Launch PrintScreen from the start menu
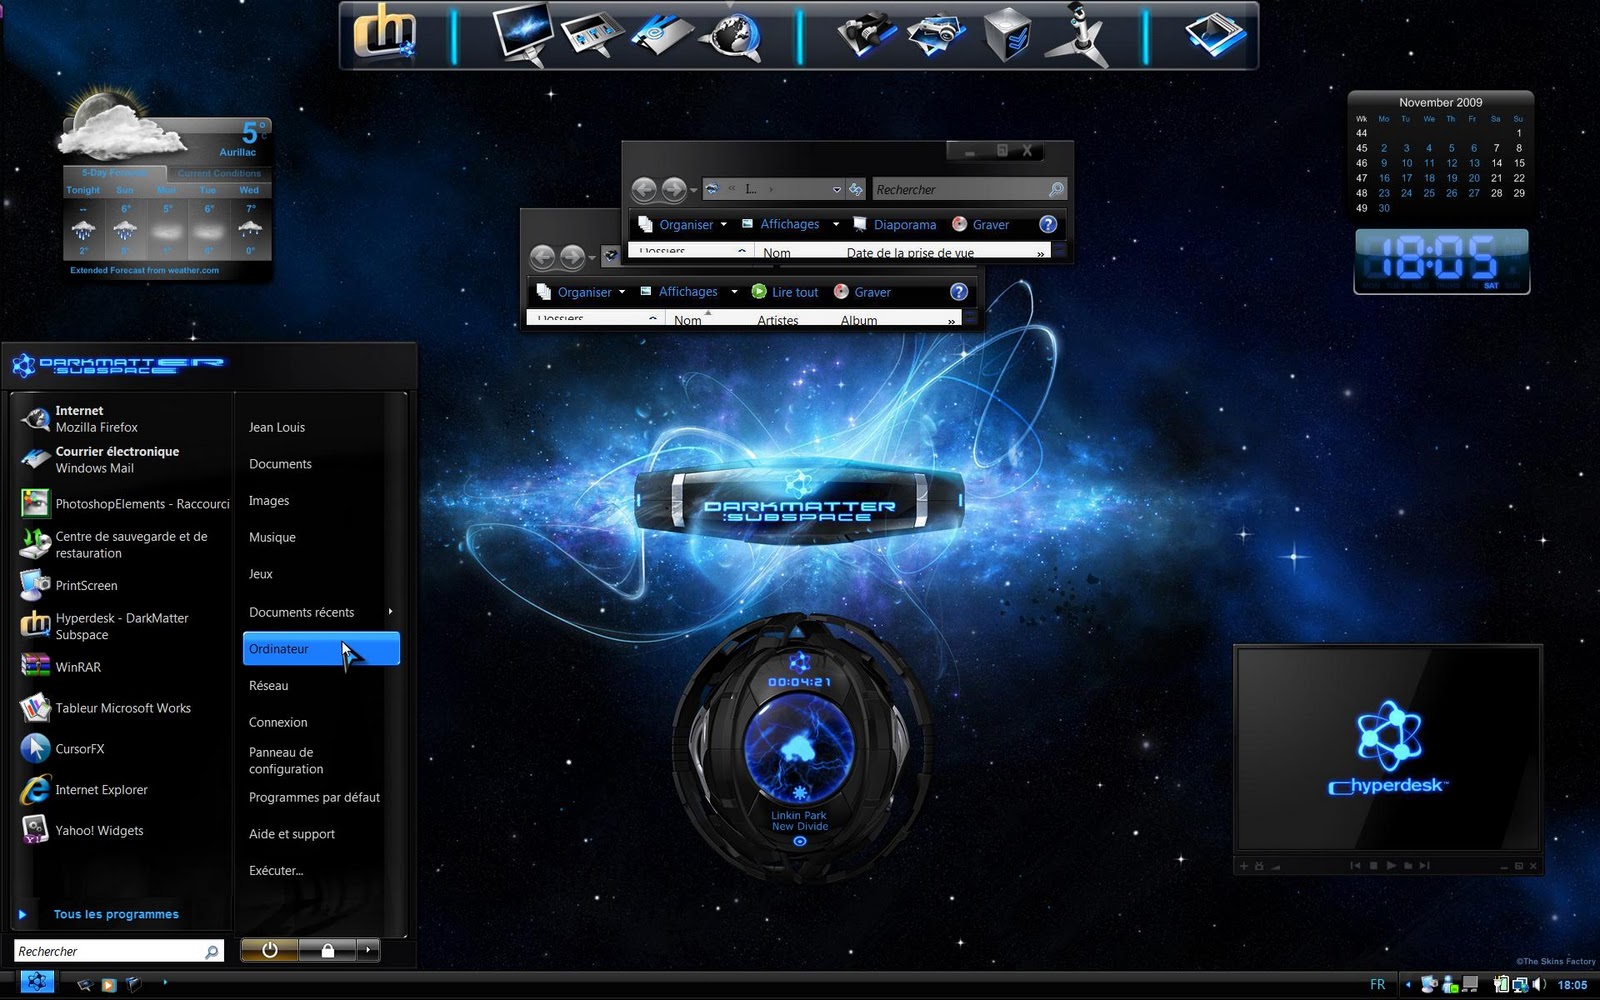The height and width of the screenshot is (1000, 1600). point(122,585)
